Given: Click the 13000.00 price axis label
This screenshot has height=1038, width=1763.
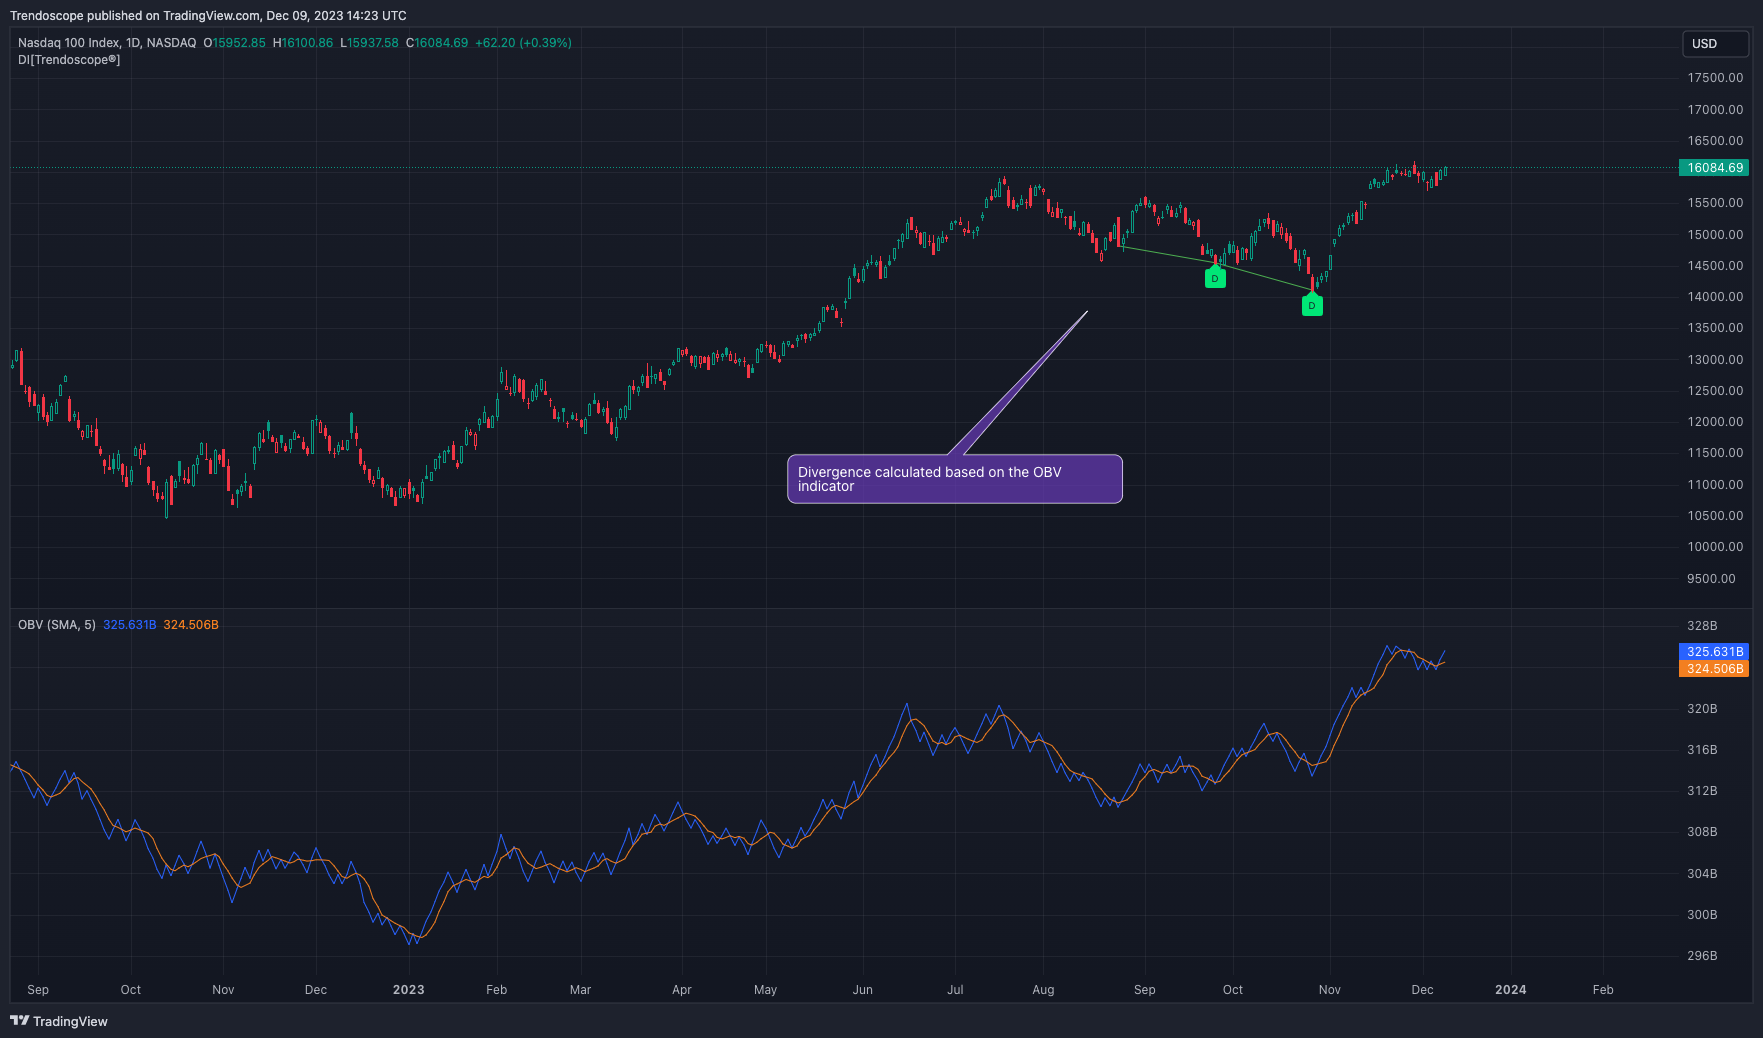Looking at the screenshot, I should [x=1715, y=360].
